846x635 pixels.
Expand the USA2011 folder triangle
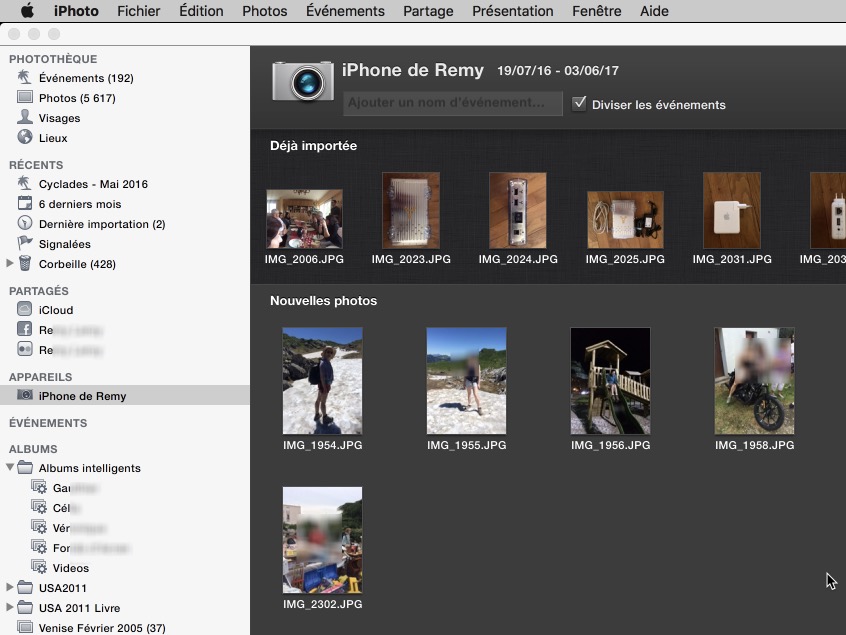pyautogui.click(x=9, y=587)
